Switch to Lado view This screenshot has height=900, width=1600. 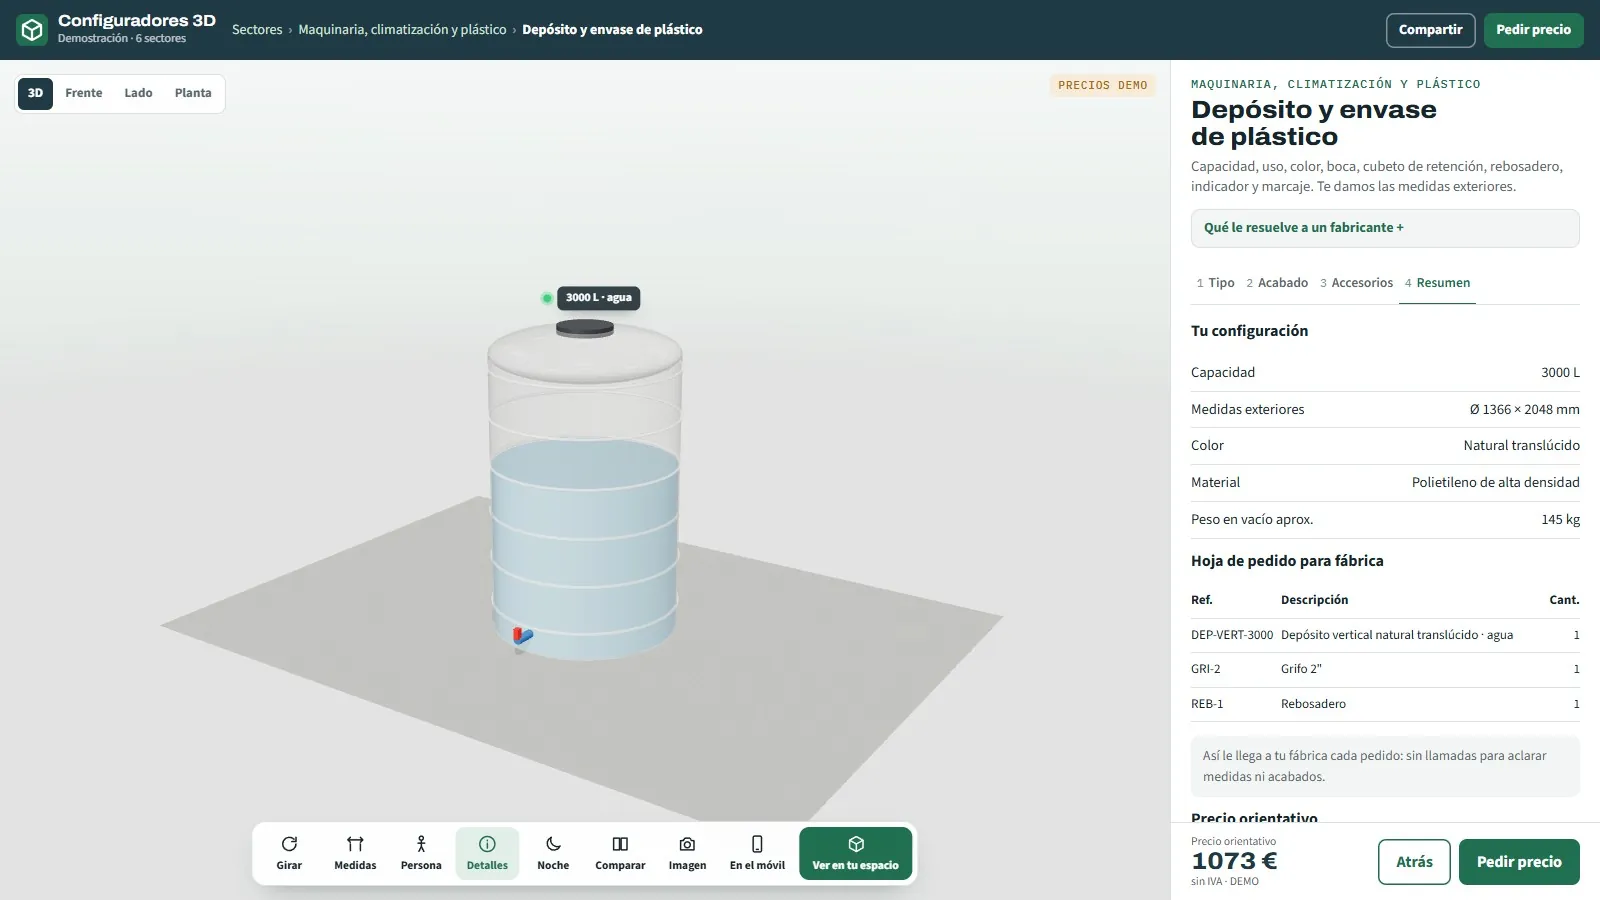(x=138, y=93)
